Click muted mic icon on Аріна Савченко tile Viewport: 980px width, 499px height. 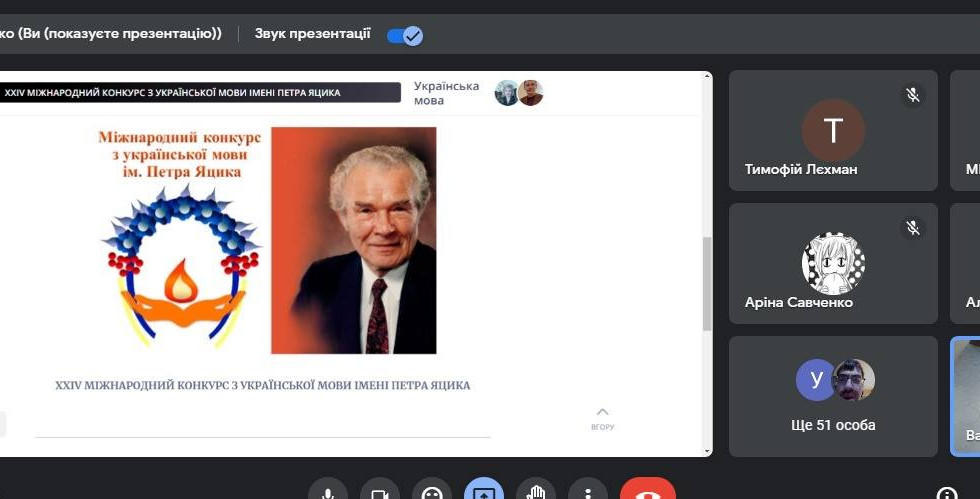coord(913,228)
